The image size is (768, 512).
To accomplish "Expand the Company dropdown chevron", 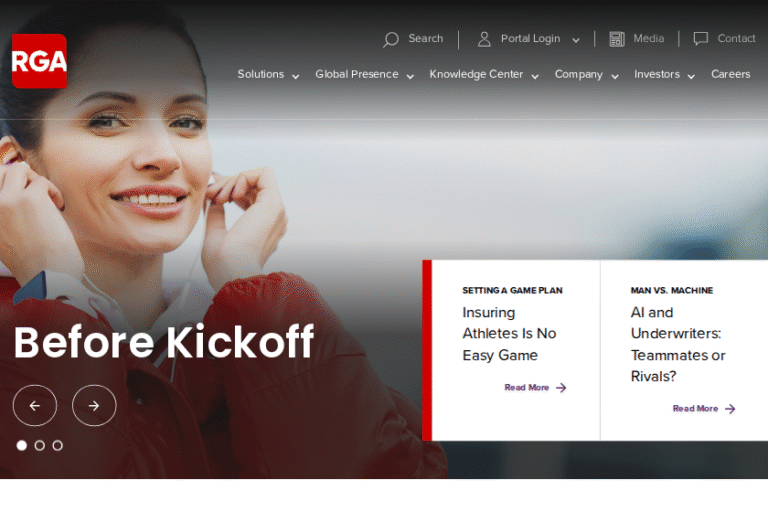I will coord(615,76).
